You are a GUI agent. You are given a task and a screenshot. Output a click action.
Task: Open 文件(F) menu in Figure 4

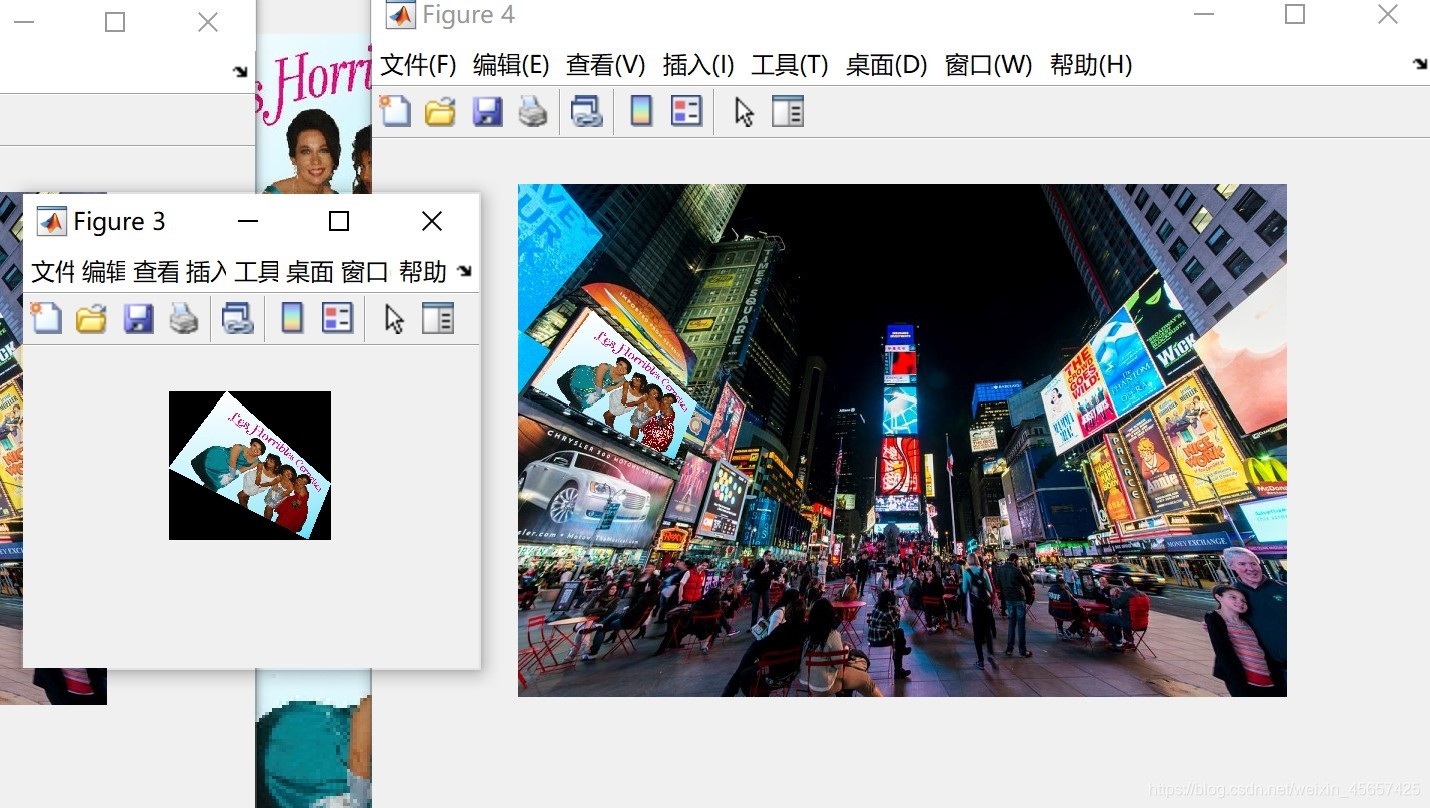pyautogui.click(x=418, y=65)
